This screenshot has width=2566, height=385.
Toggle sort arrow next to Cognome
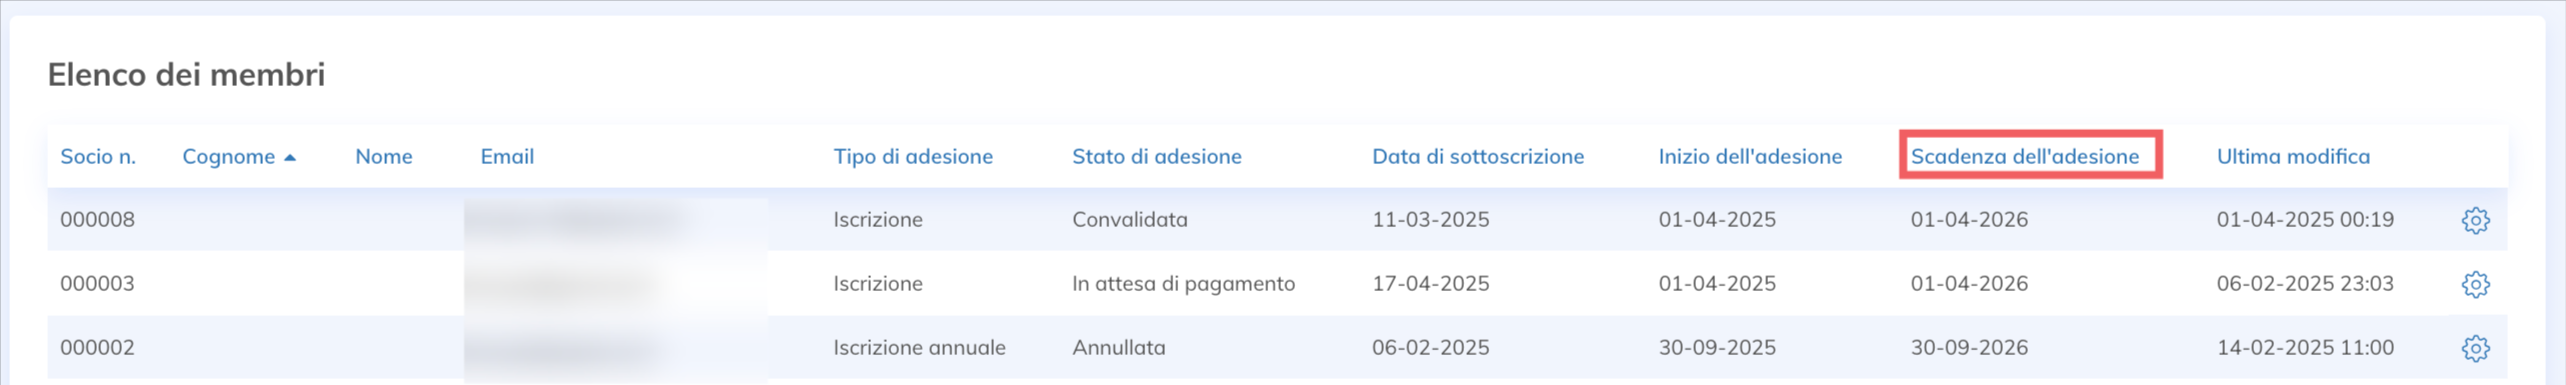pyautogui.click(x=290, y=158)
